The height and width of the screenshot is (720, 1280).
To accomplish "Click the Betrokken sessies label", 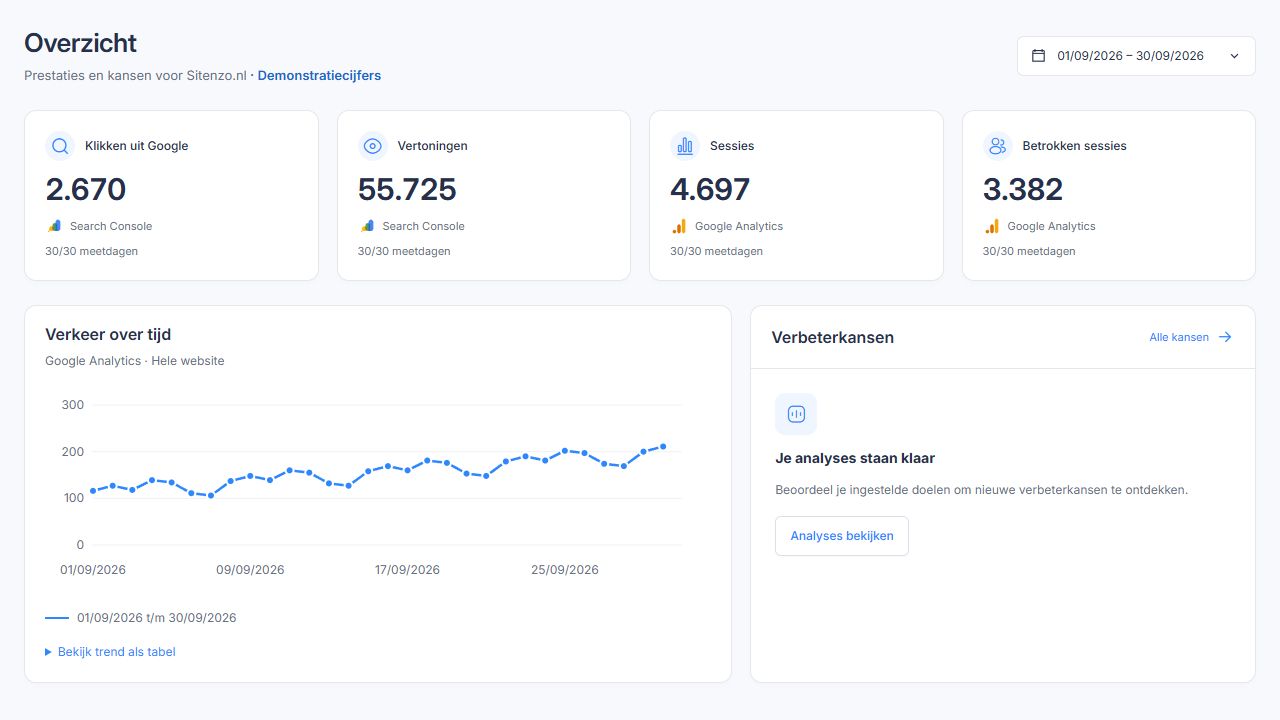I will (x=1074, y=146).
